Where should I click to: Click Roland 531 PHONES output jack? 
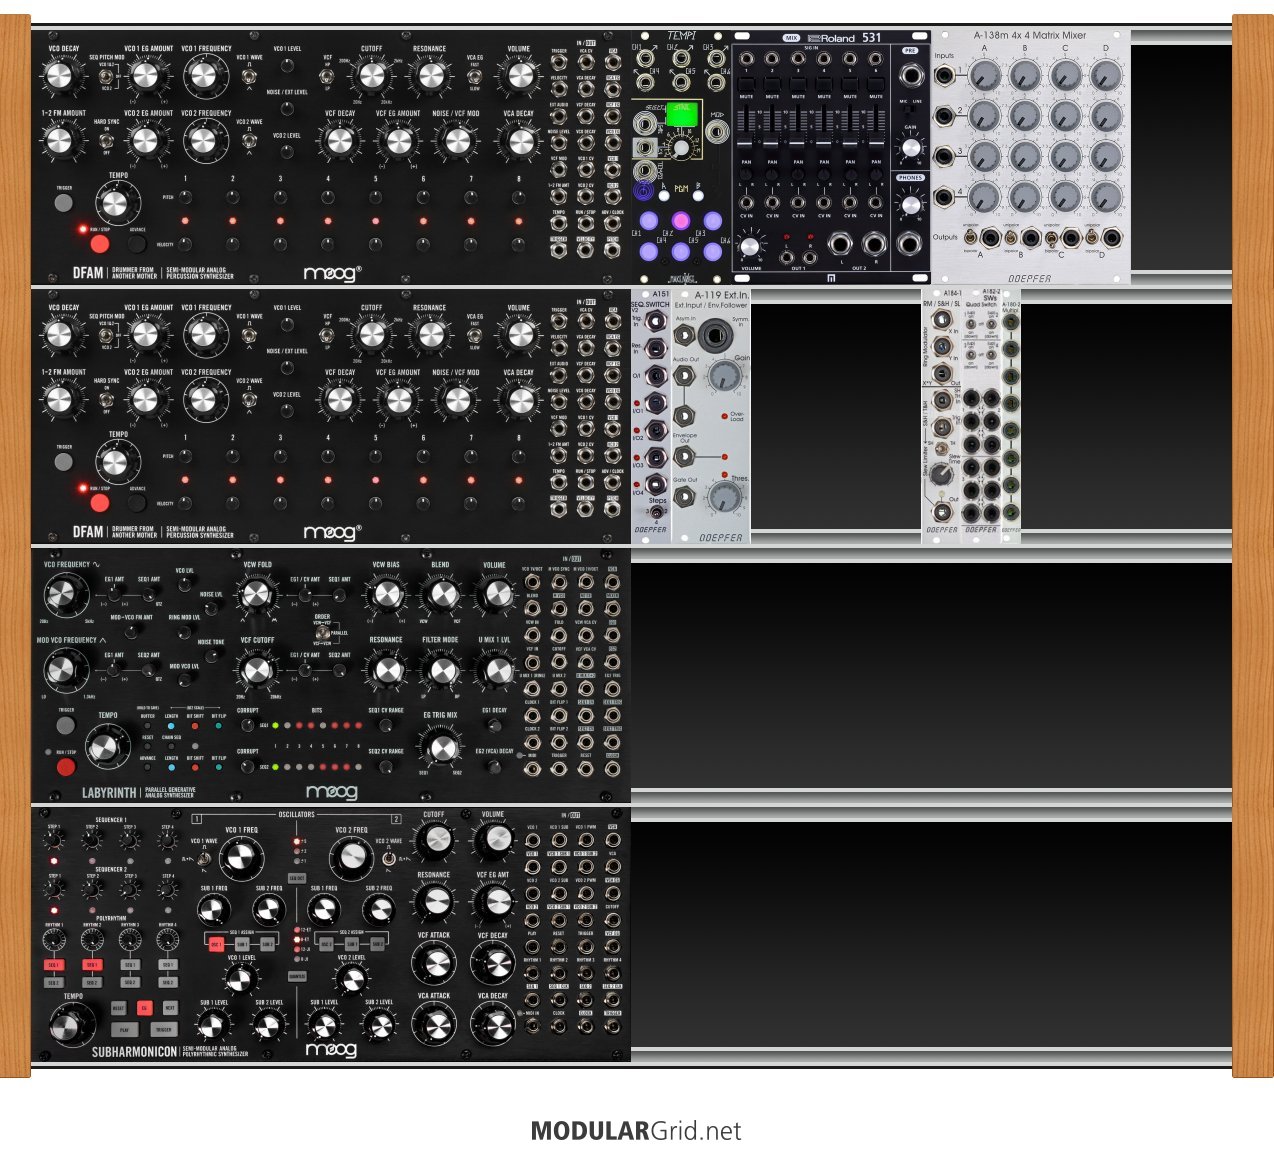[x=910, y=244]
